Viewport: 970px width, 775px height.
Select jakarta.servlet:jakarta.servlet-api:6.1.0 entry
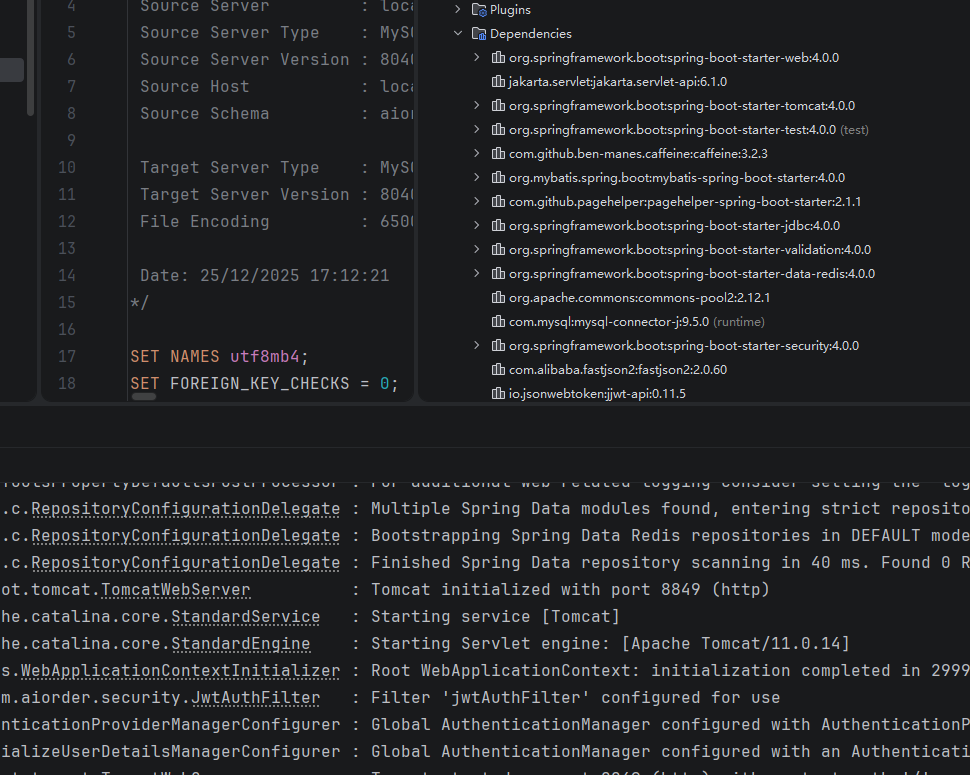coord(617,82)
